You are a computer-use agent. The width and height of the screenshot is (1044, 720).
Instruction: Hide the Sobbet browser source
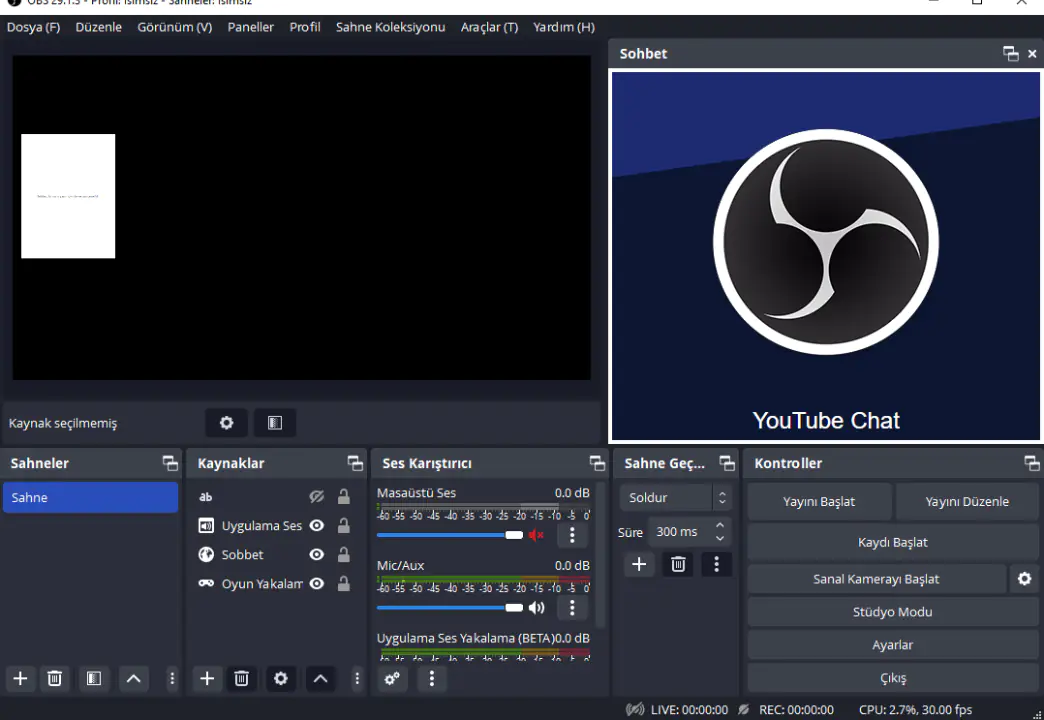point(317,554)
